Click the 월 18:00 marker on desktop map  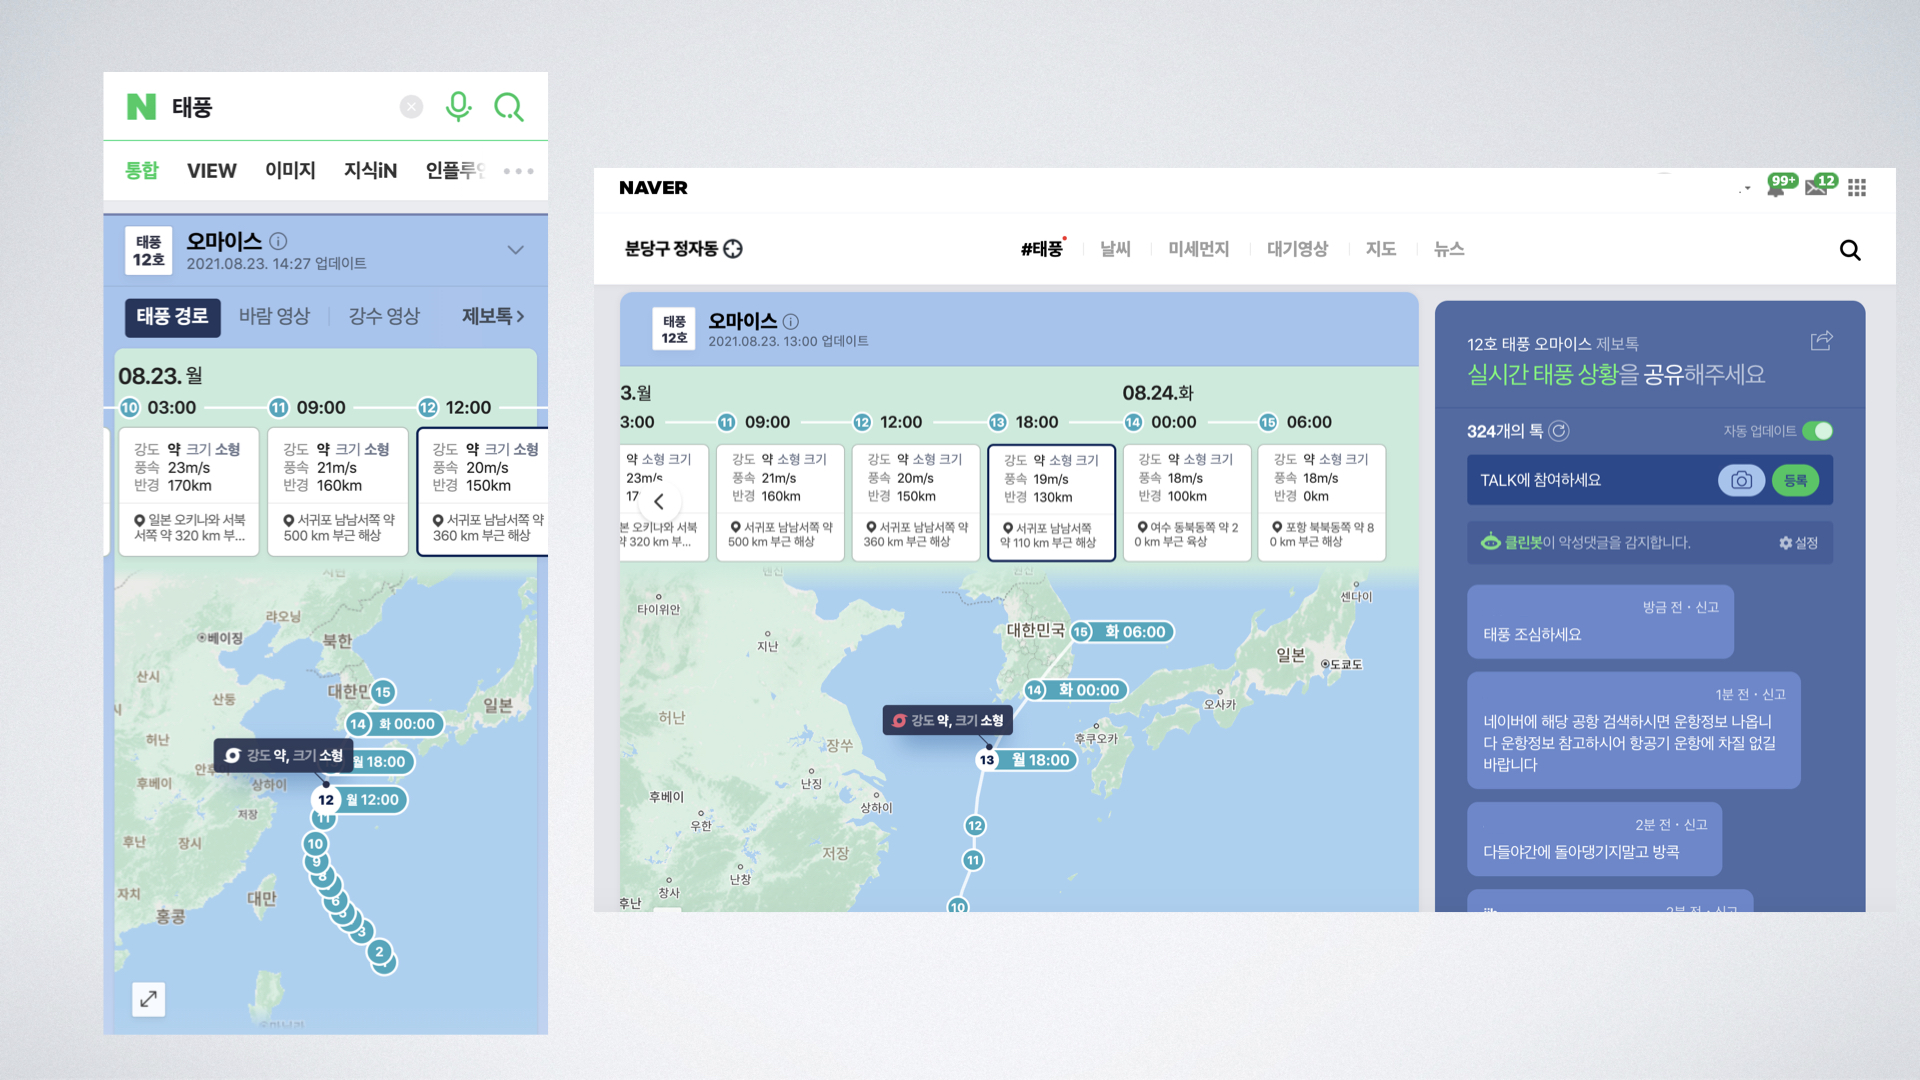pyautogui.click(x=1027, y=760)
